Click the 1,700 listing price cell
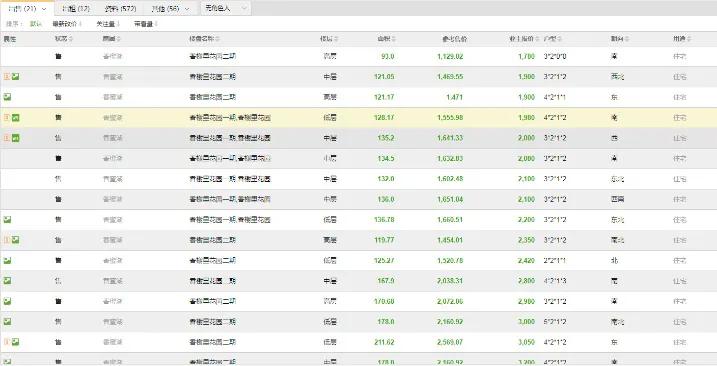 coord(526,56)
